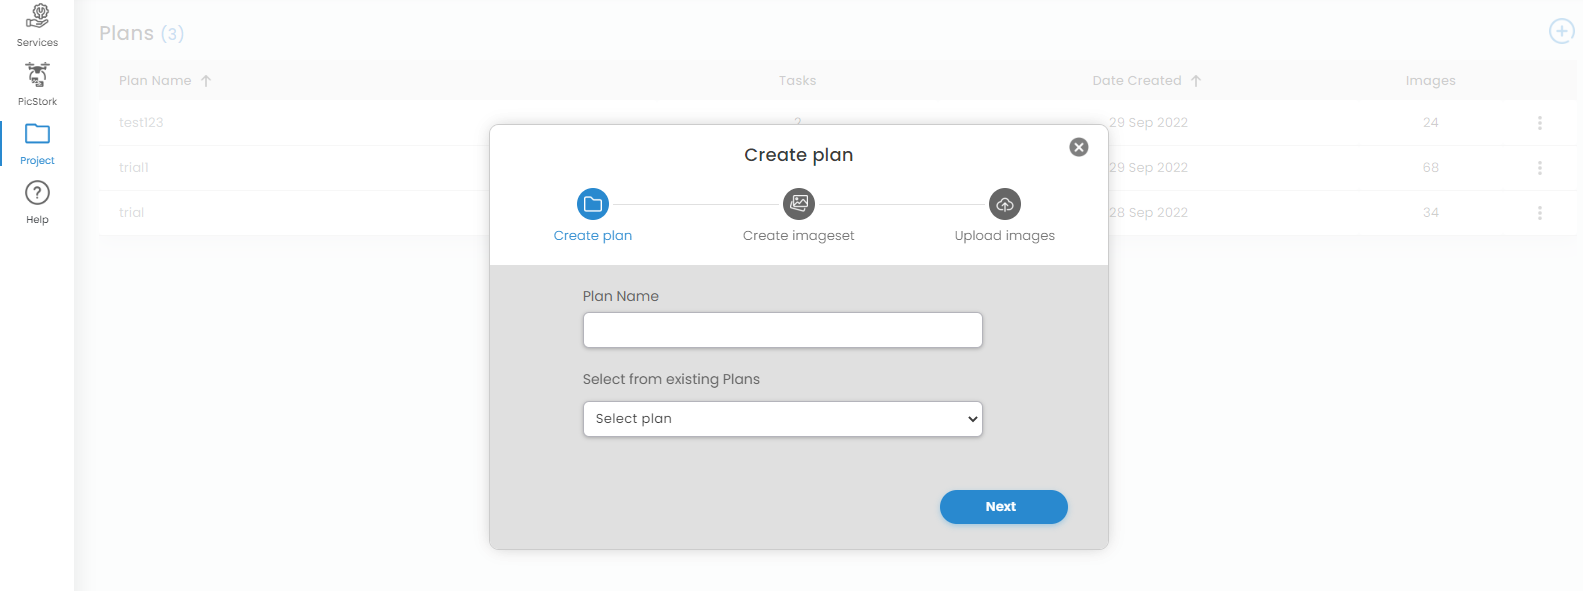Select the Create plan step icon
This screenshot has height=591, width=1583.
click(593, 204)
